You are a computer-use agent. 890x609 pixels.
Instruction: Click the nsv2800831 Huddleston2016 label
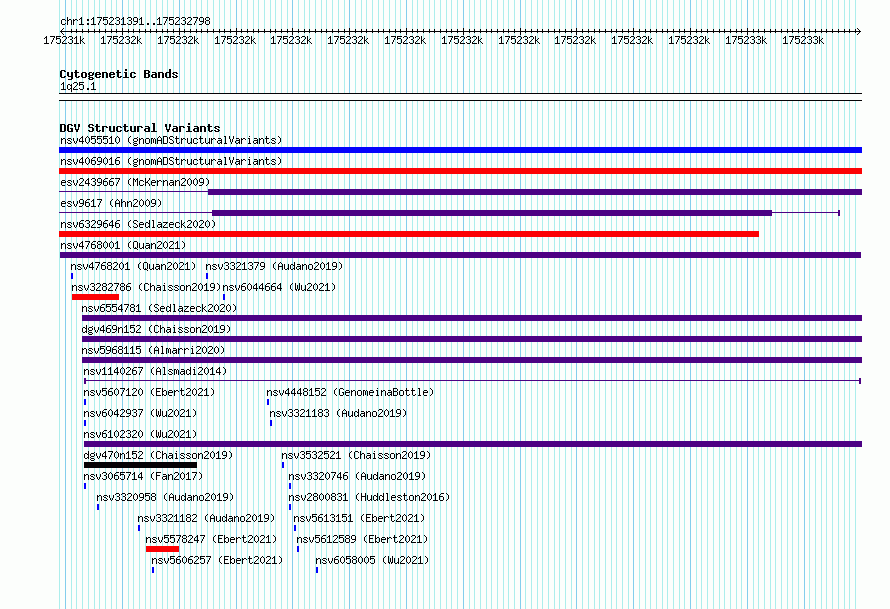pos(369,497)
